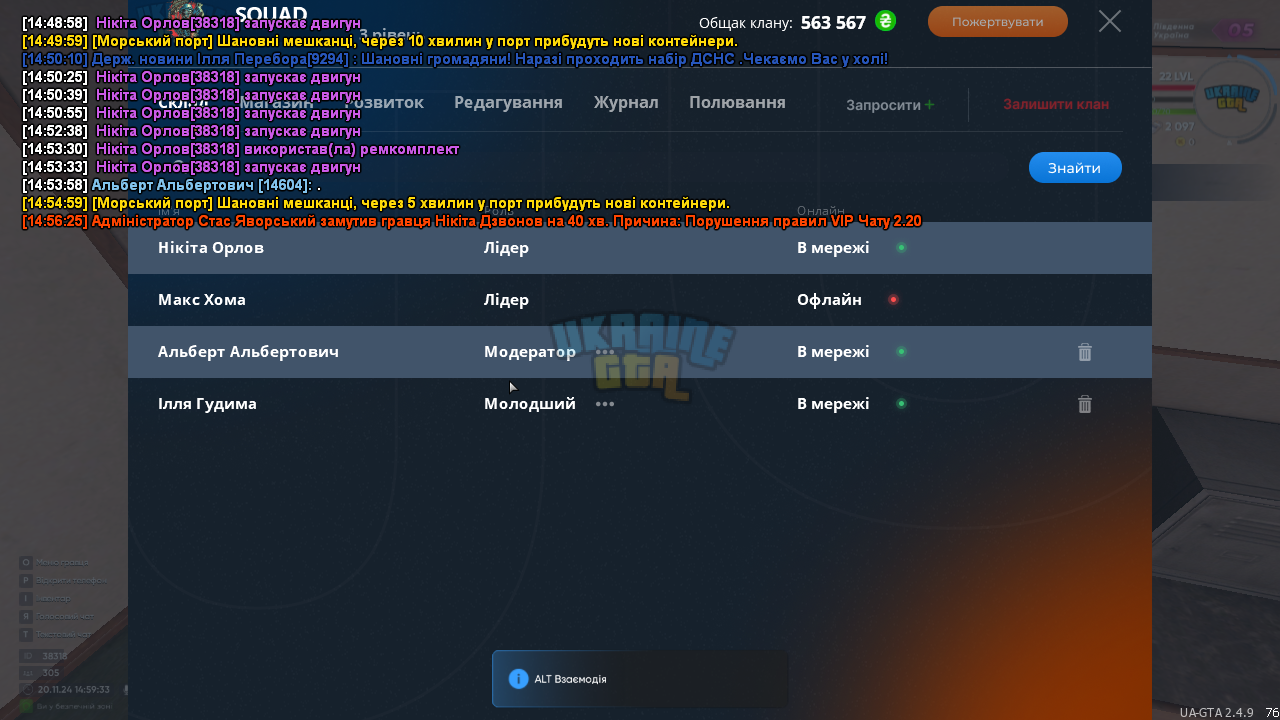
Task: Select the Нікіта Орлов member row
Action: point(640,248)
